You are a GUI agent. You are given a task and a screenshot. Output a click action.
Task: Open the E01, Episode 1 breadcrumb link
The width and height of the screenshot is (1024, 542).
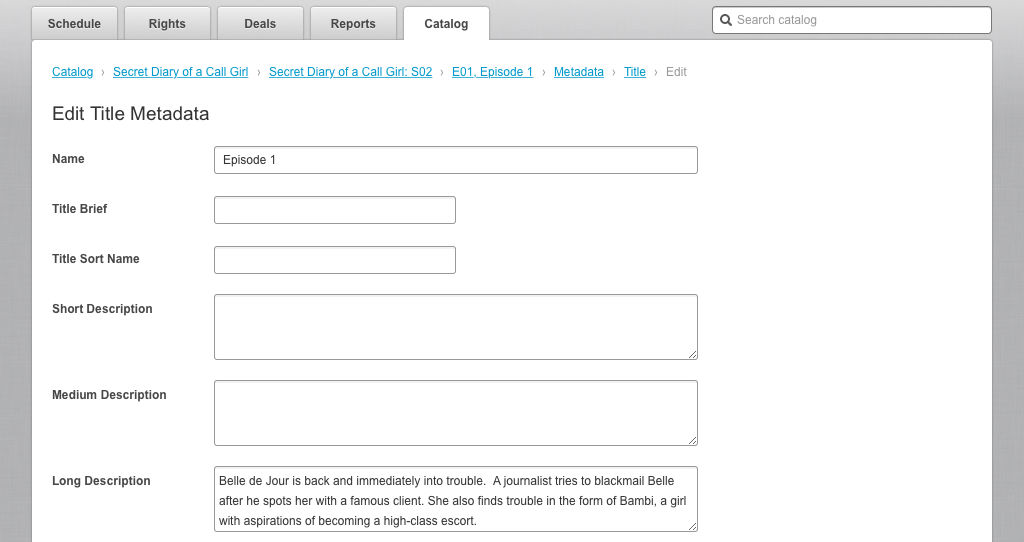click(492, 72)
